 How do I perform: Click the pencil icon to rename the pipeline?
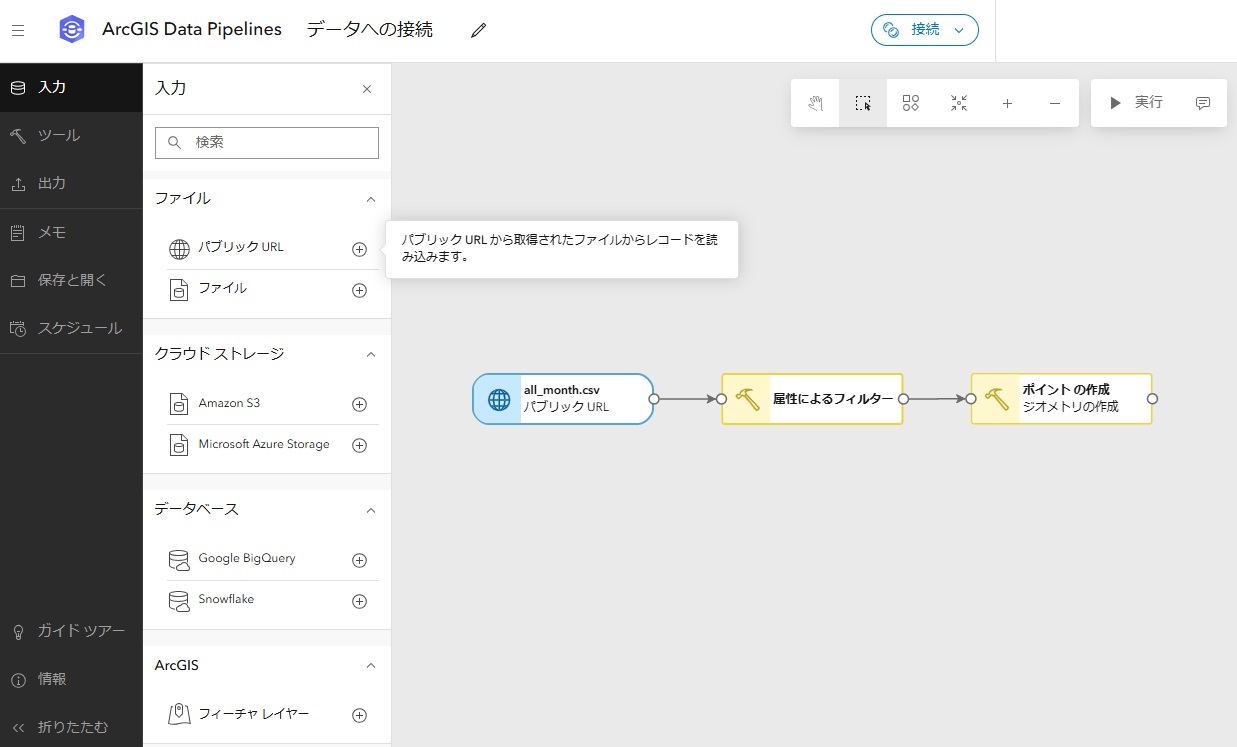point(477,30)
